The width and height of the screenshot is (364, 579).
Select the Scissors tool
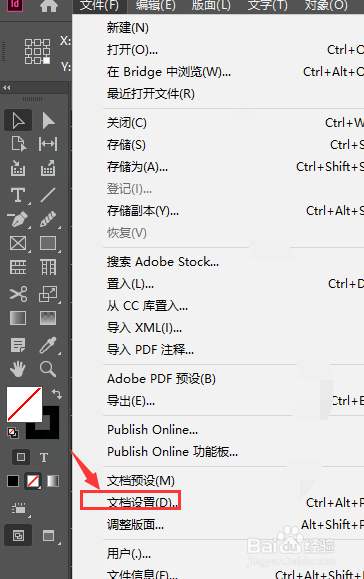coord(18,294)
